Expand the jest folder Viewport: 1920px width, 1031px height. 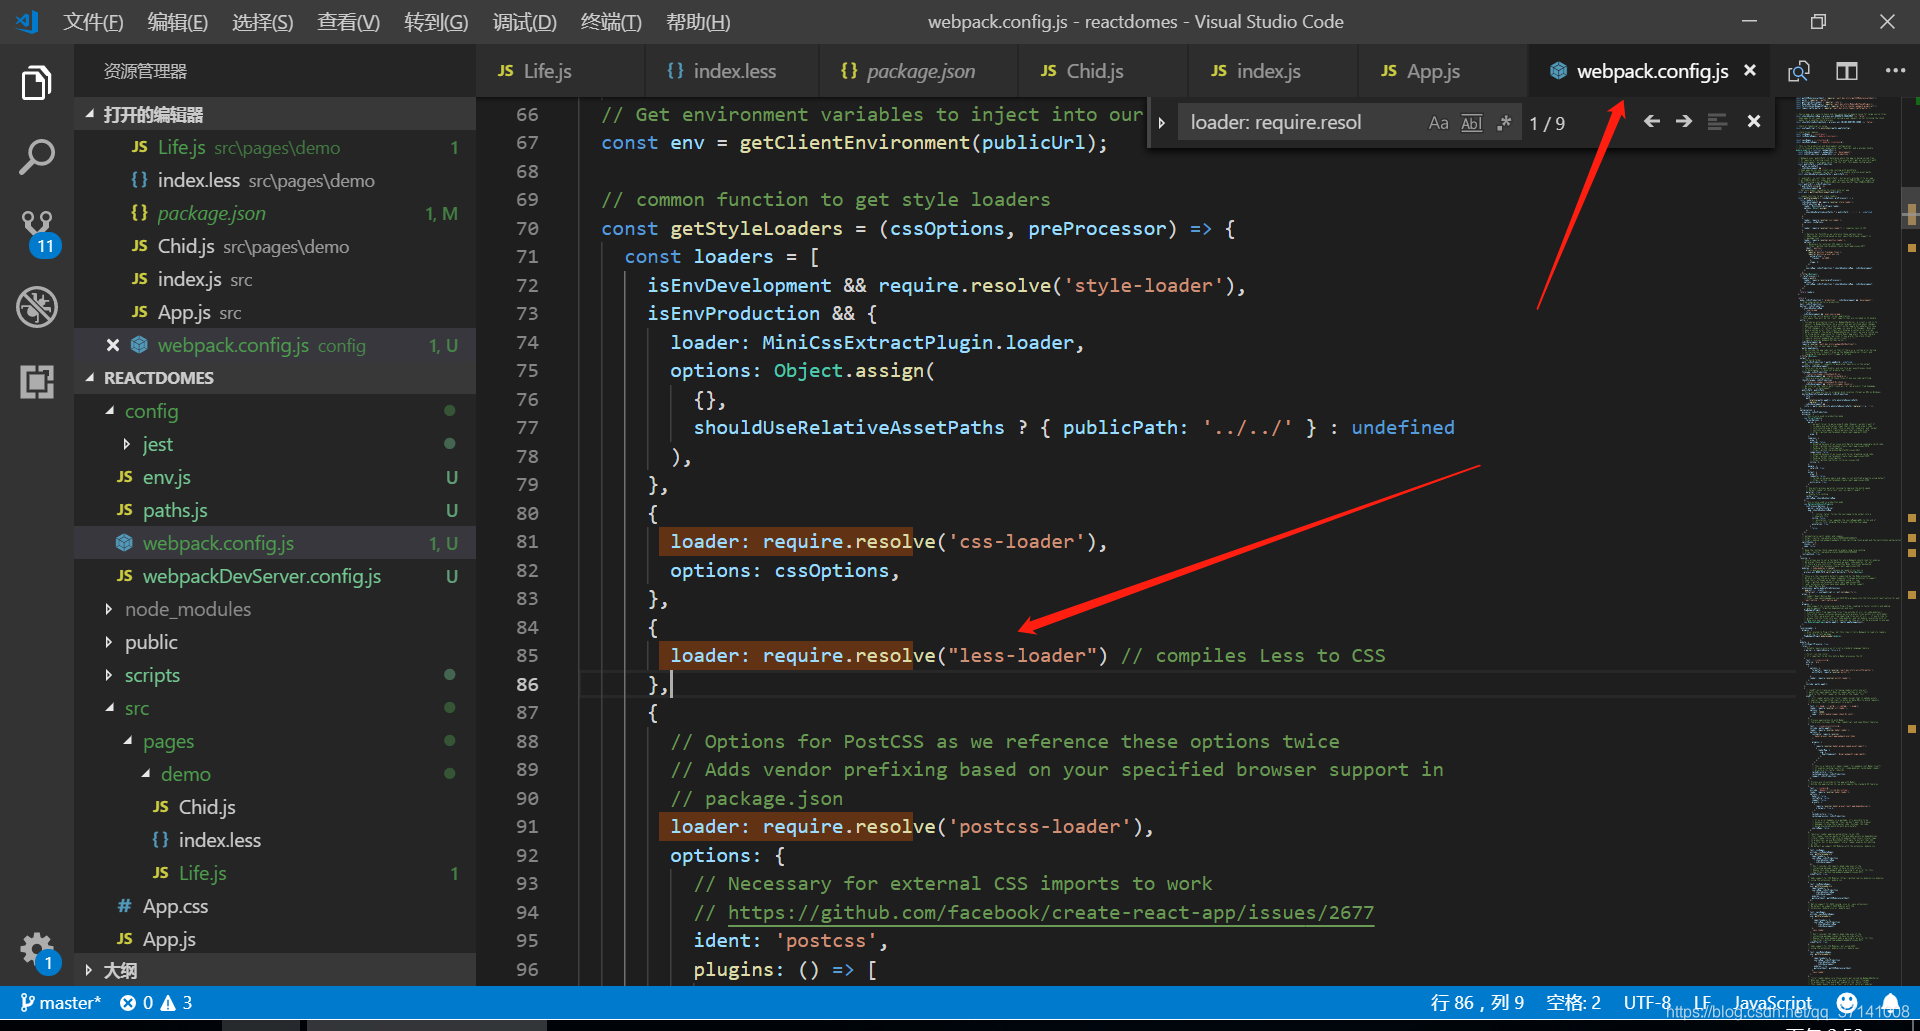127,444
